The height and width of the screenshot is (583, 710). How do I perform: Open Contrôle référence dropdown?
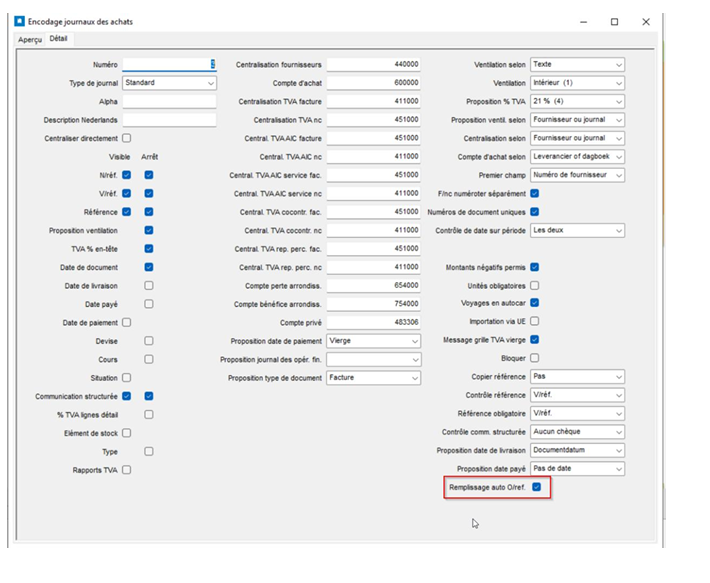pyautogui.click(x=577, y=395)
